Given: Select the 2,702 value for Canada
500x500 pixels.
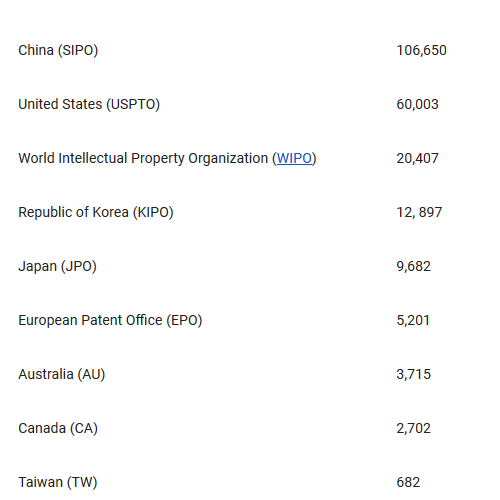Looking at the screenshot, I should [413, 428].
